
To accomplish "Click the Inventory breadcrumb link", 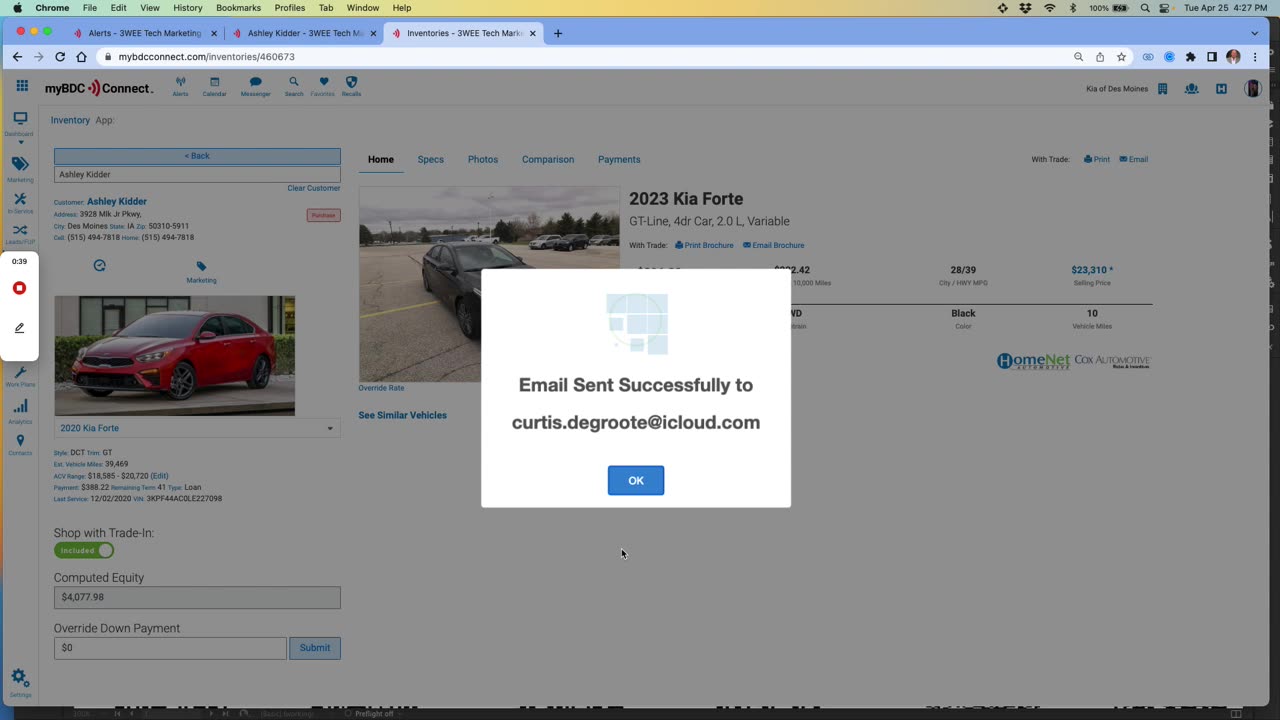I will coord(70,120).
